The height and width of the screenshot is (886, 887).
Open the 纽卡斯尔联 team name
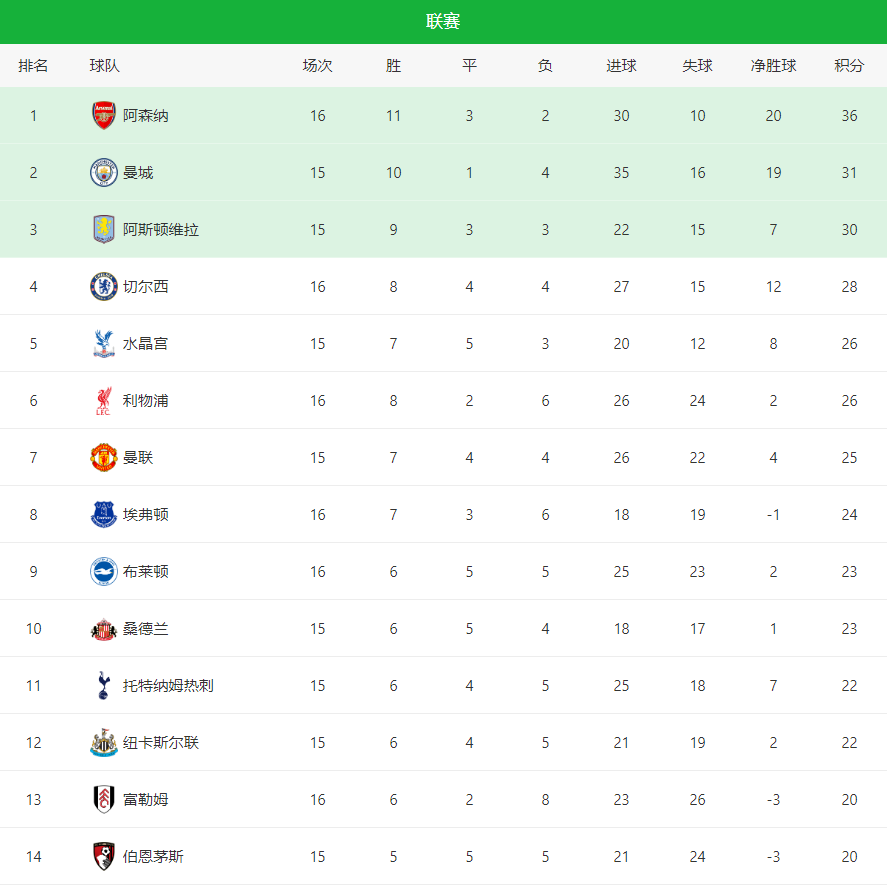[x=161, y=743]
